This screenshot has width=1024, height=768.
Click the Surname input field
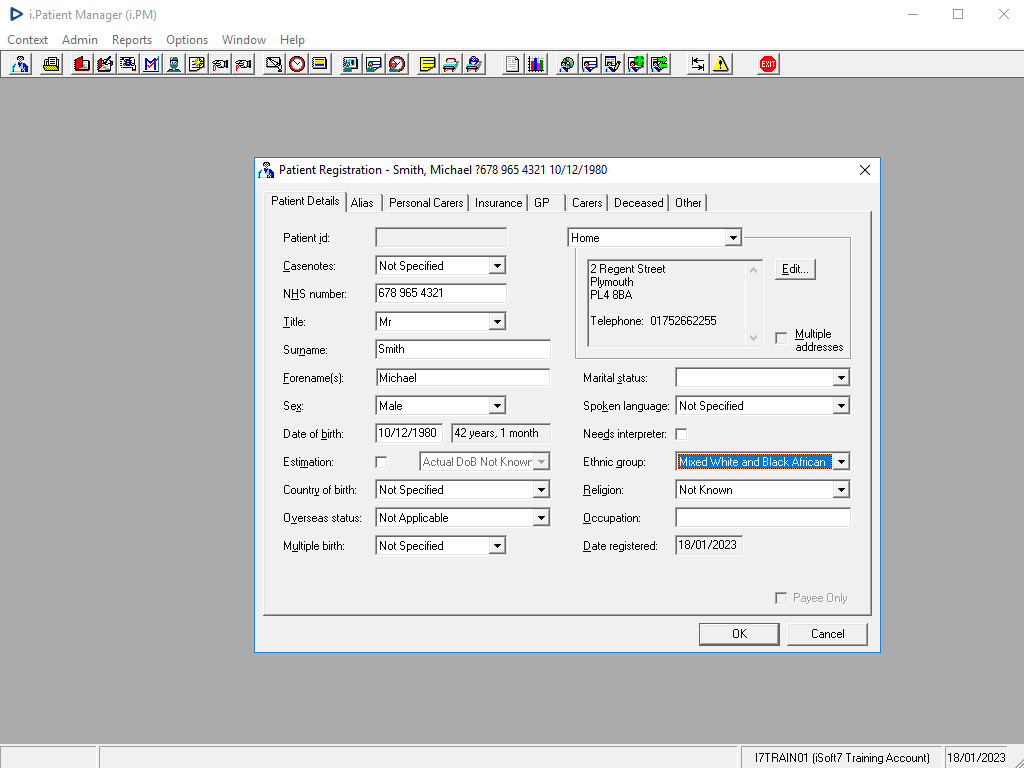(x=462, y=349)
